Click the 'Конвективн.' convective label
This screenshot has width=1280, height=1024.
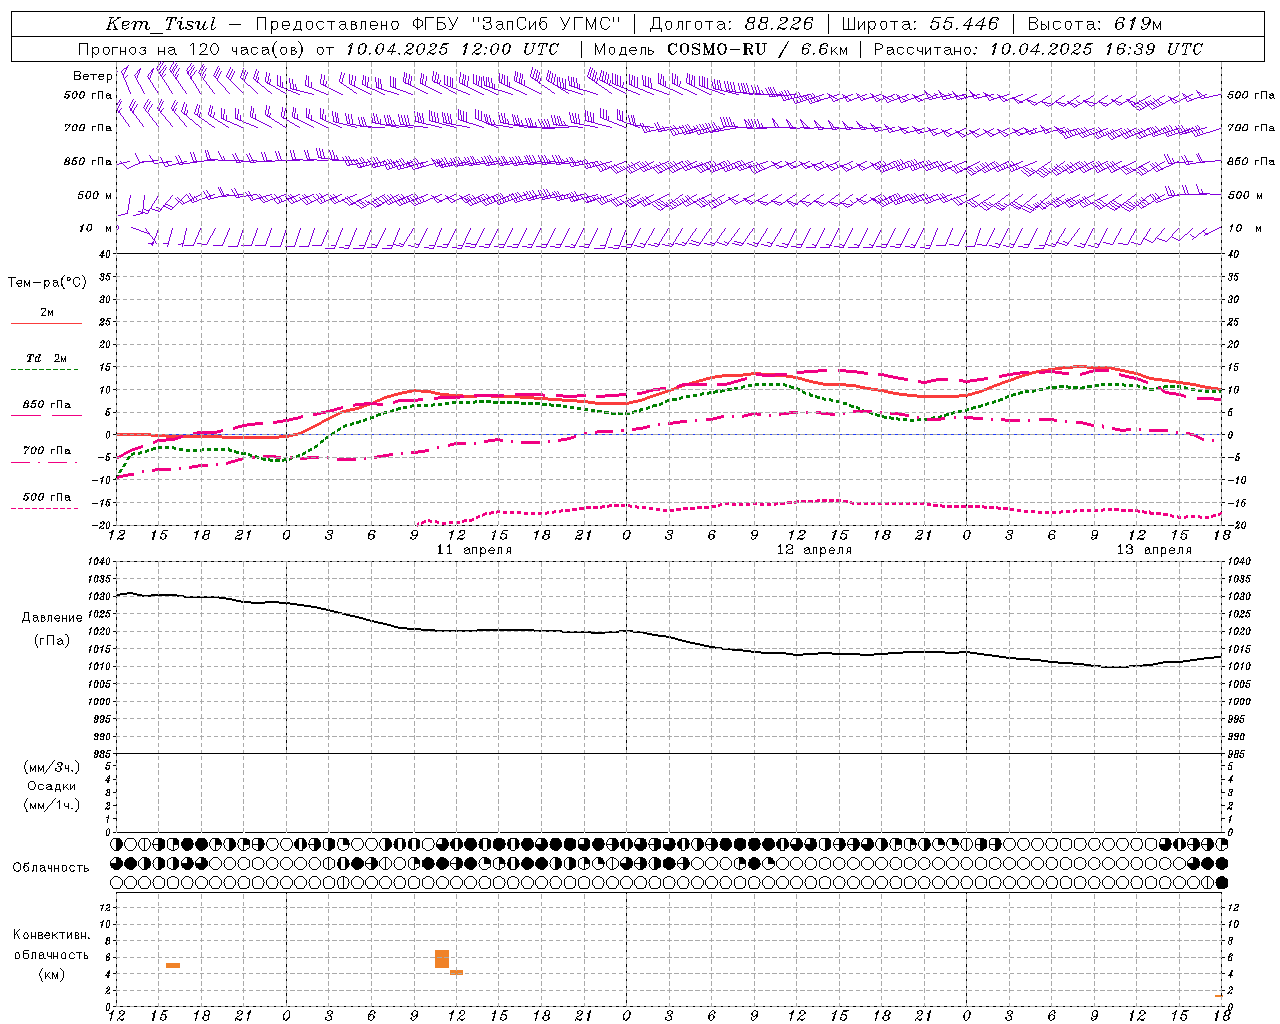tap(52, 935)
